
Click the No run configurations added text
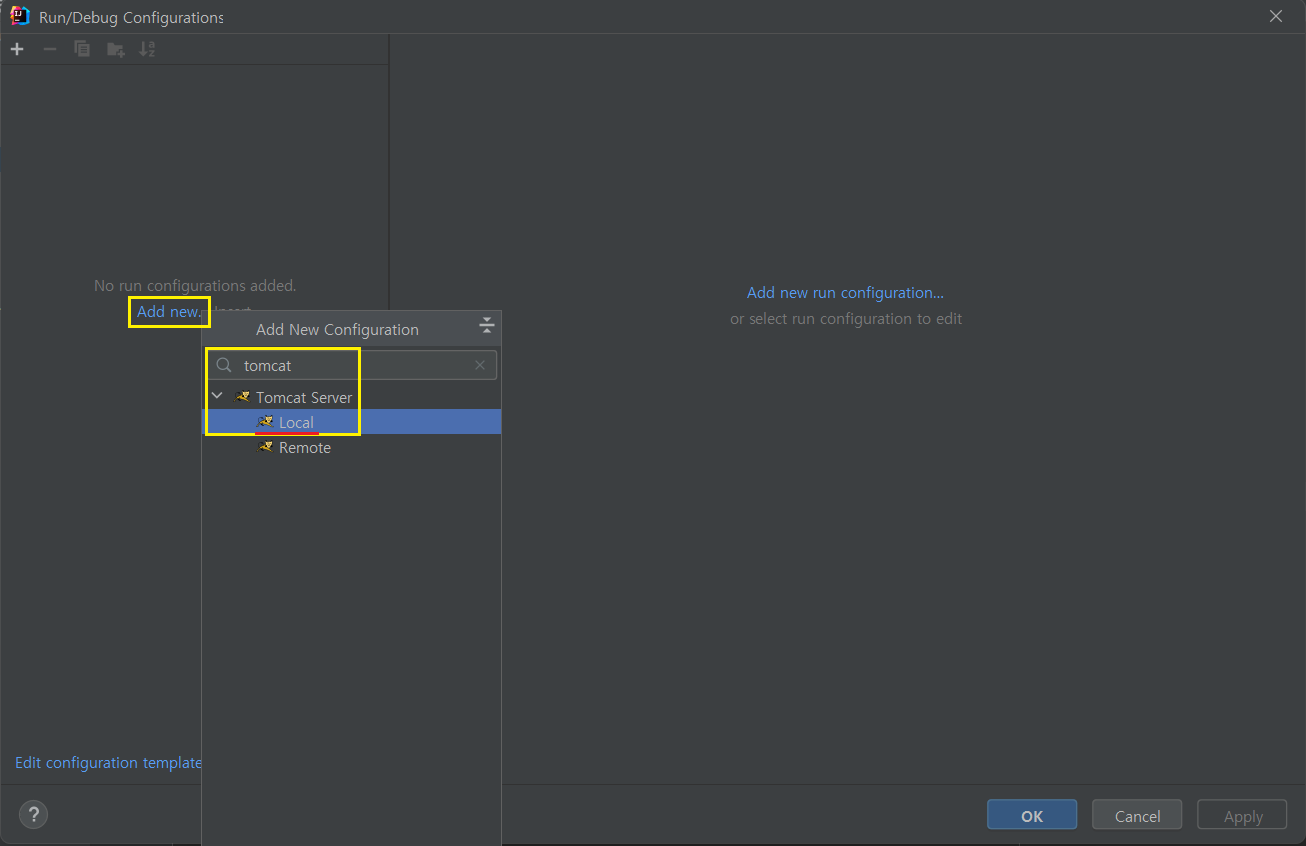point(195,286)
